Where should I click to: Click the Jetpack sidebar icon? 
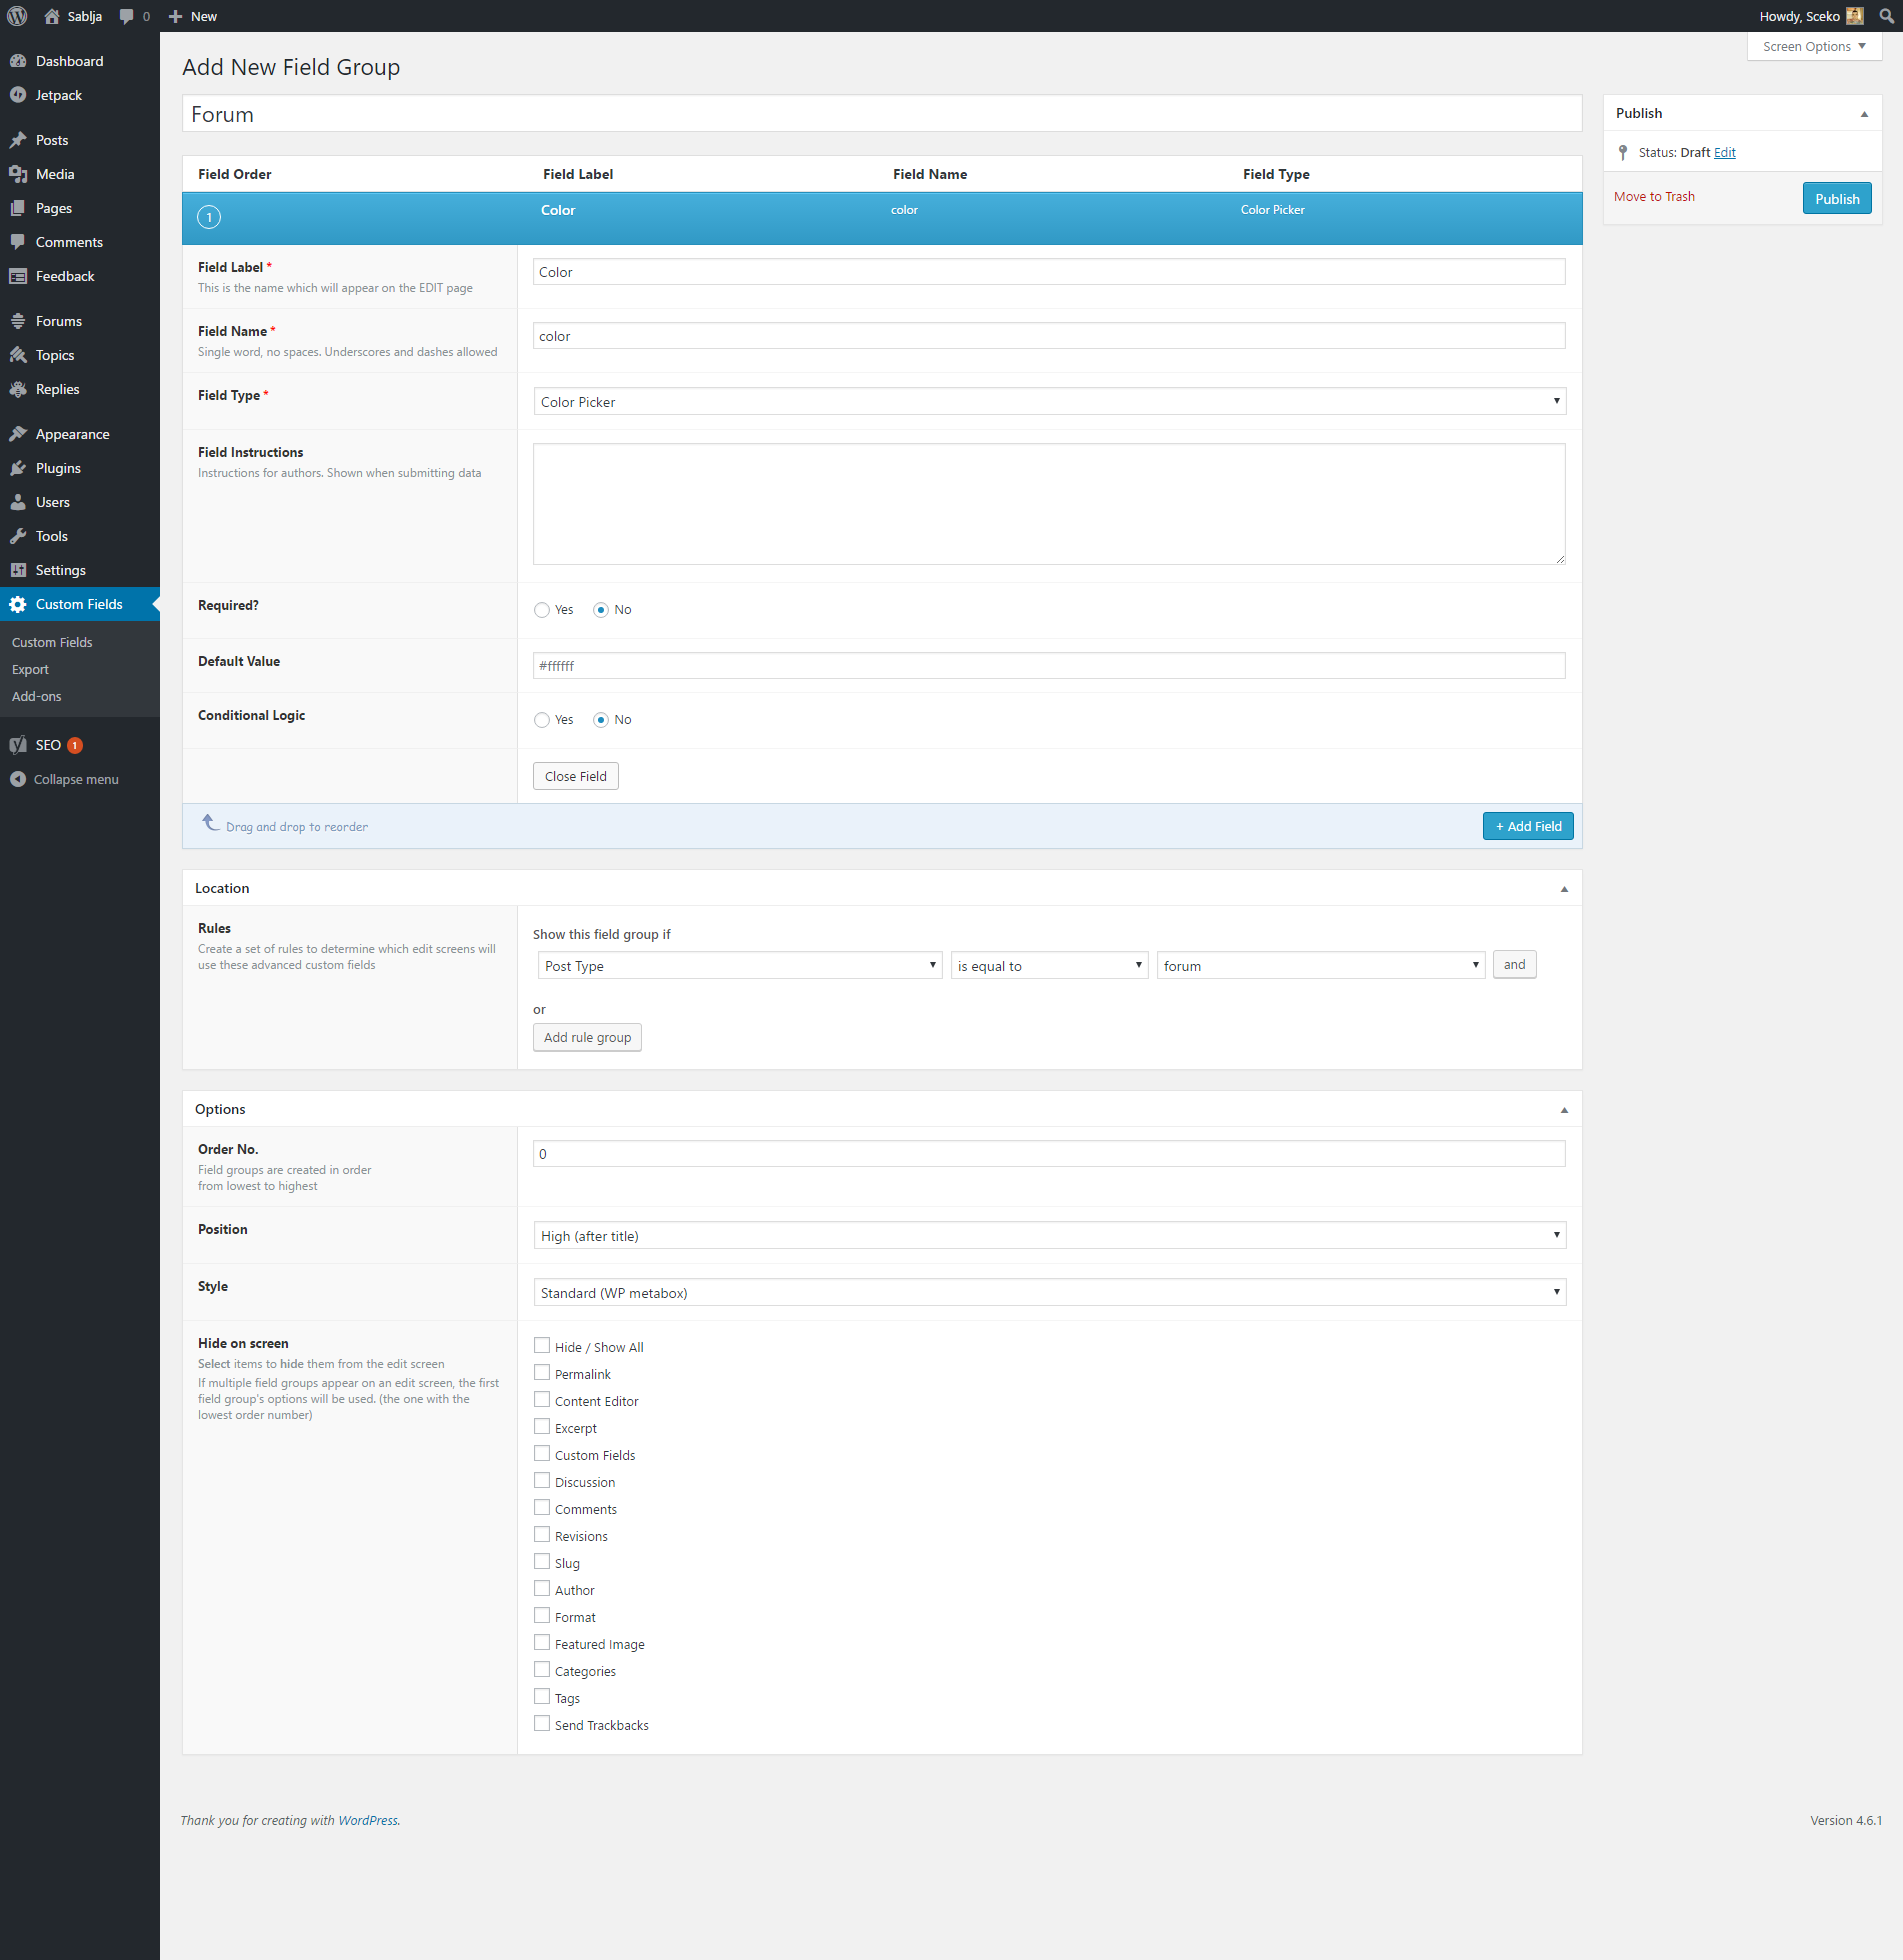coord(18,95)
